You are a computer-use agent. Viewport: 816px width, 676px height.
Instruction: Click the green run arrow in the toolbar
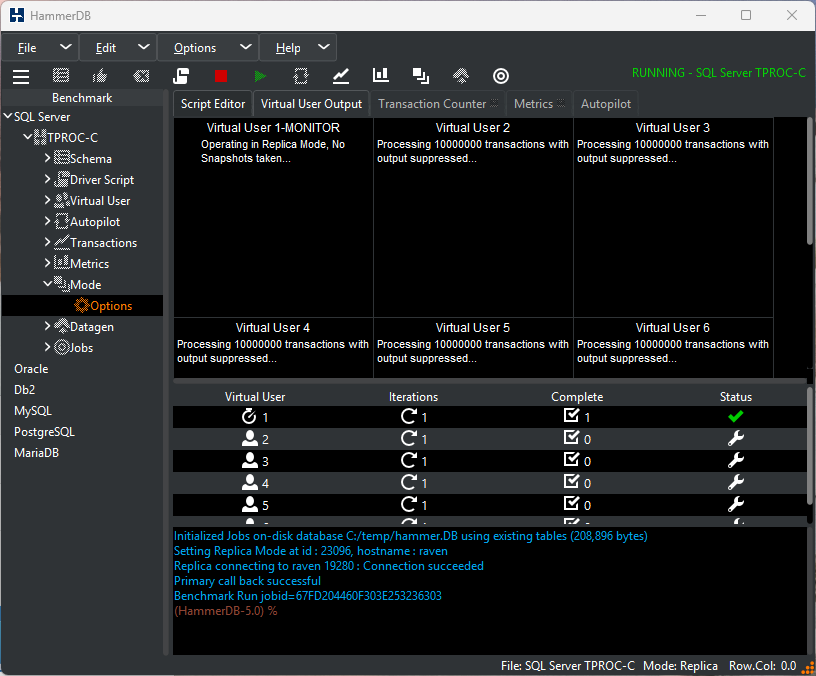[x=260, y=76]
